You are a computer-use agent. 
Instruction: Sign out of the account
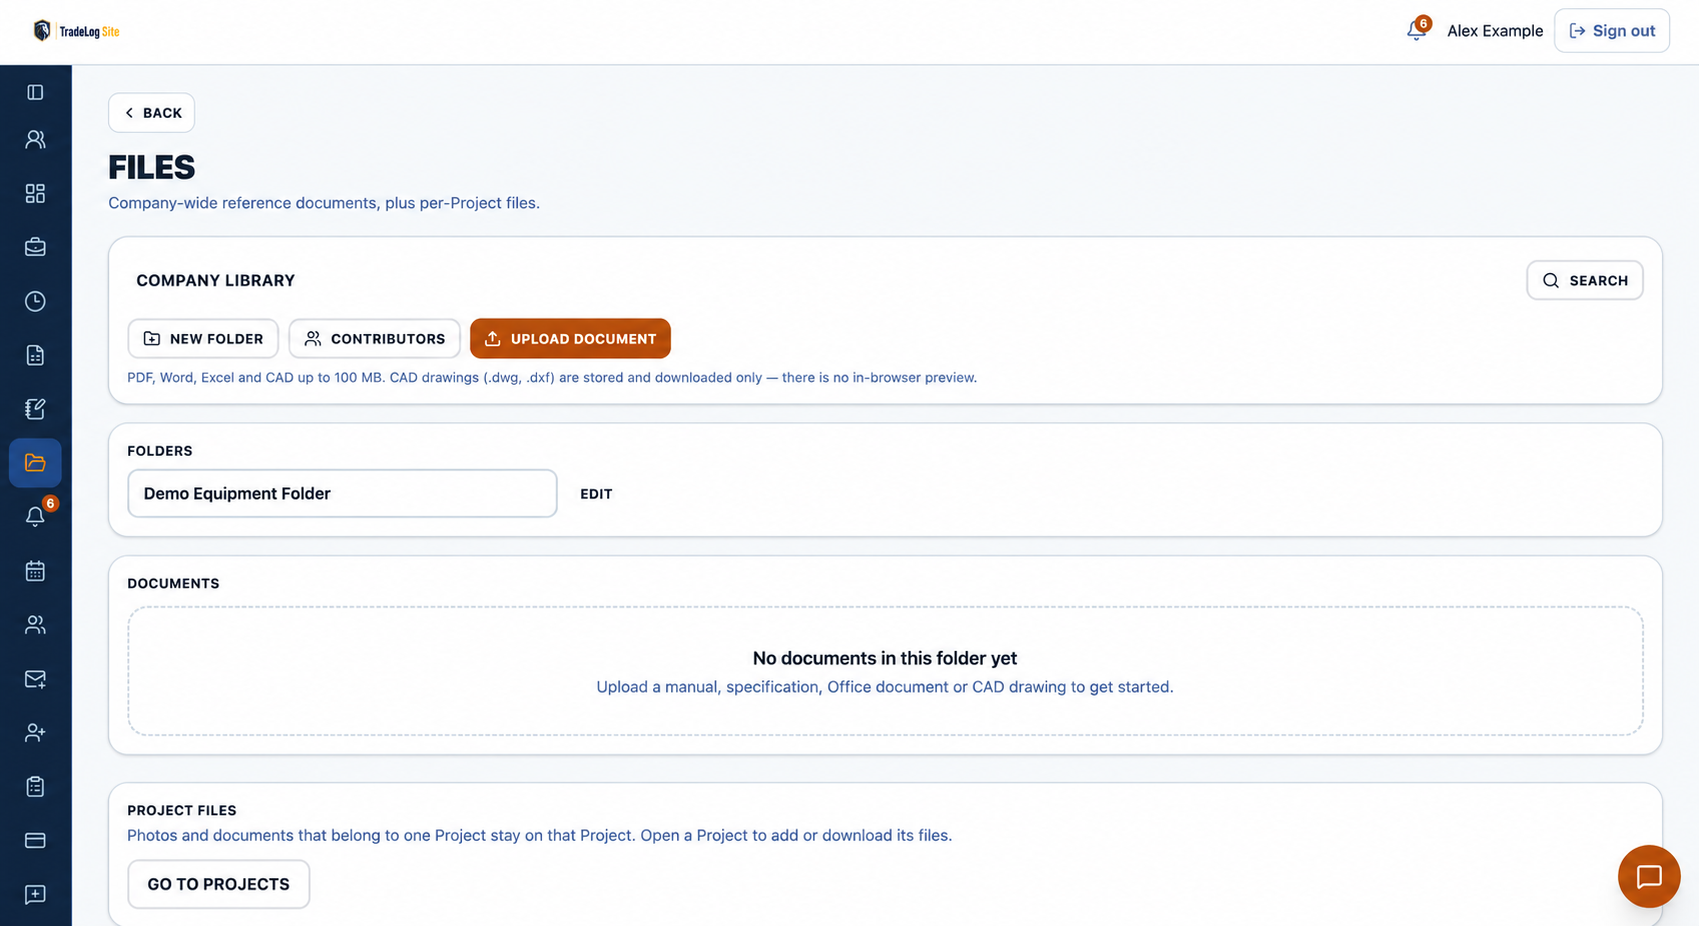1612,31
